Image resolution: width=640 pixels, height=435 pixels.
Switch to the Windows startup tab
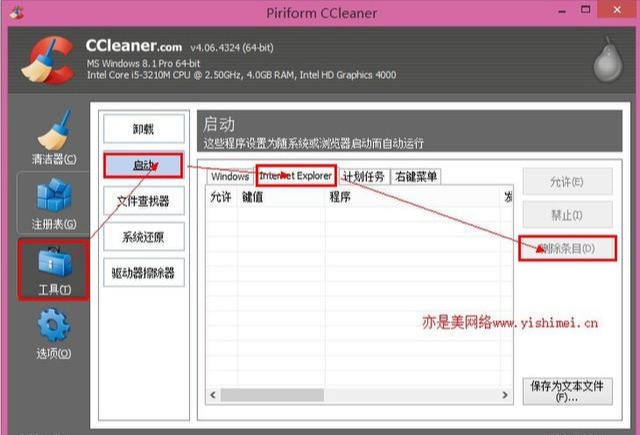pyautogui.click(x=230, y=176)
